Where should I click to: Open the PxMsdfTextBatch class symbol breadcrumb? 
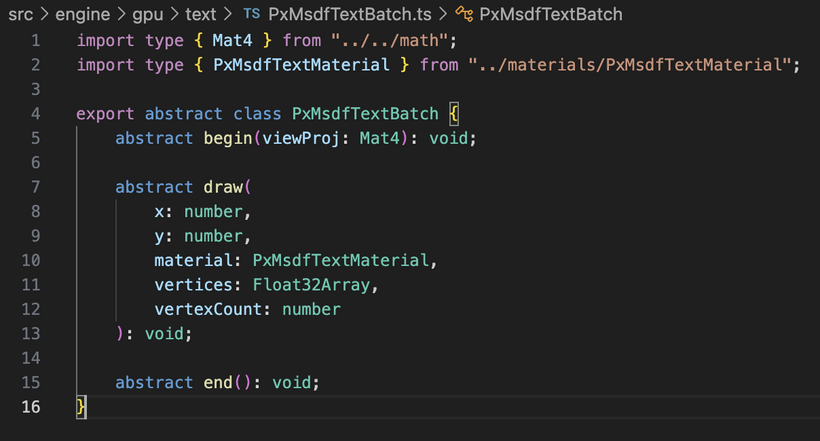(550, 15)
